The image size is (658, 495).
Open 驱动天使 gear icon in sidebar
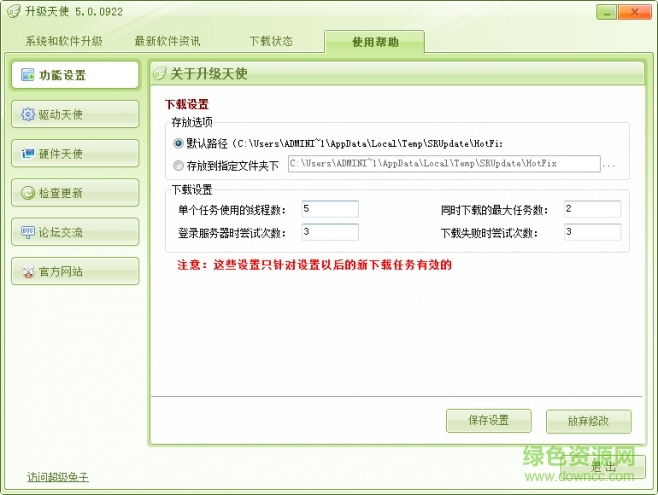[27, 114]
